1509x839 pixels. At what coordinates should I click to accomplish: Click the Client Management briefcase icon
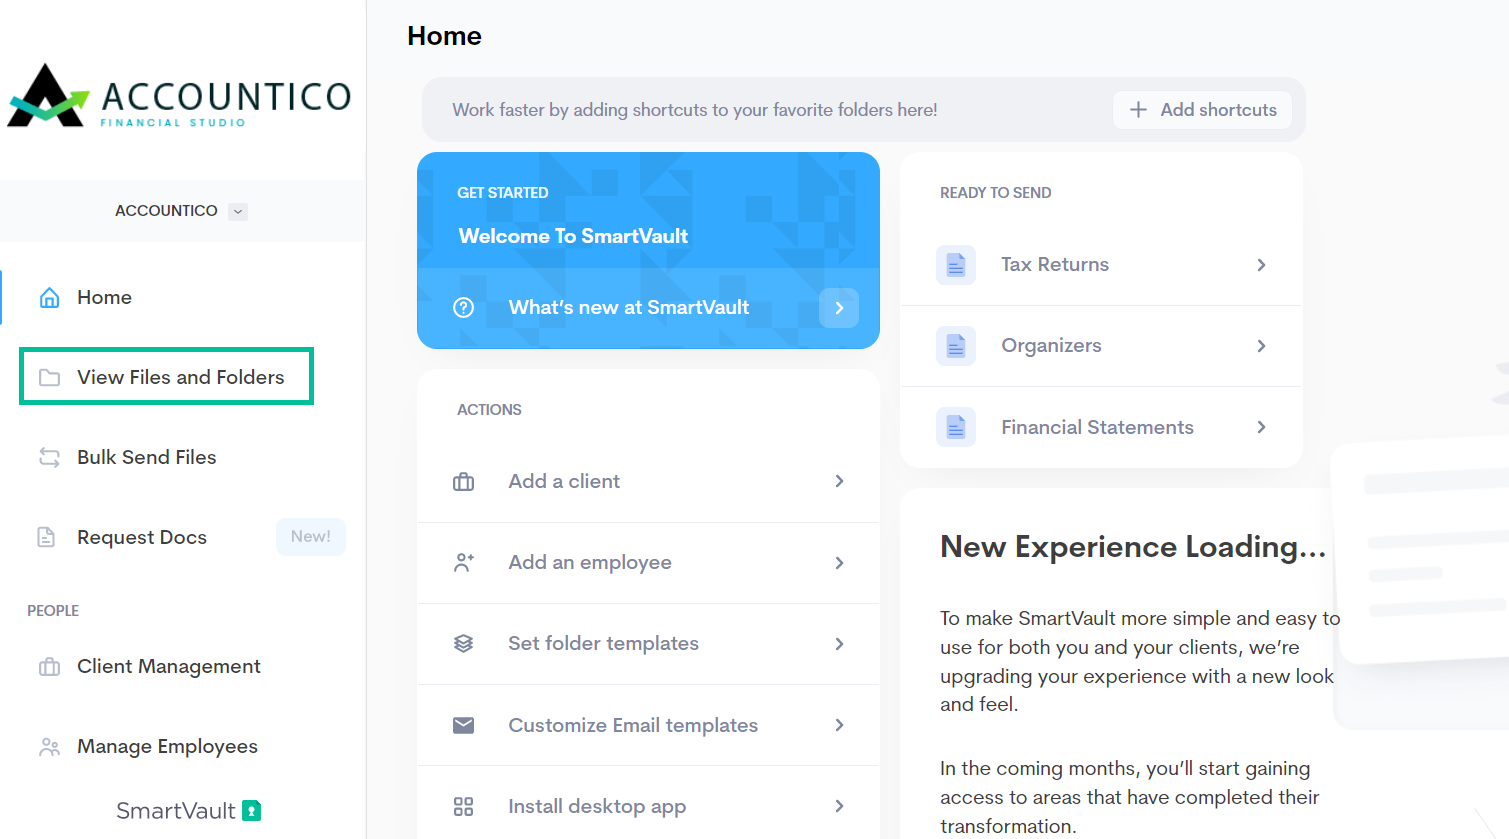pyautogui.click(x=49, y=667)
